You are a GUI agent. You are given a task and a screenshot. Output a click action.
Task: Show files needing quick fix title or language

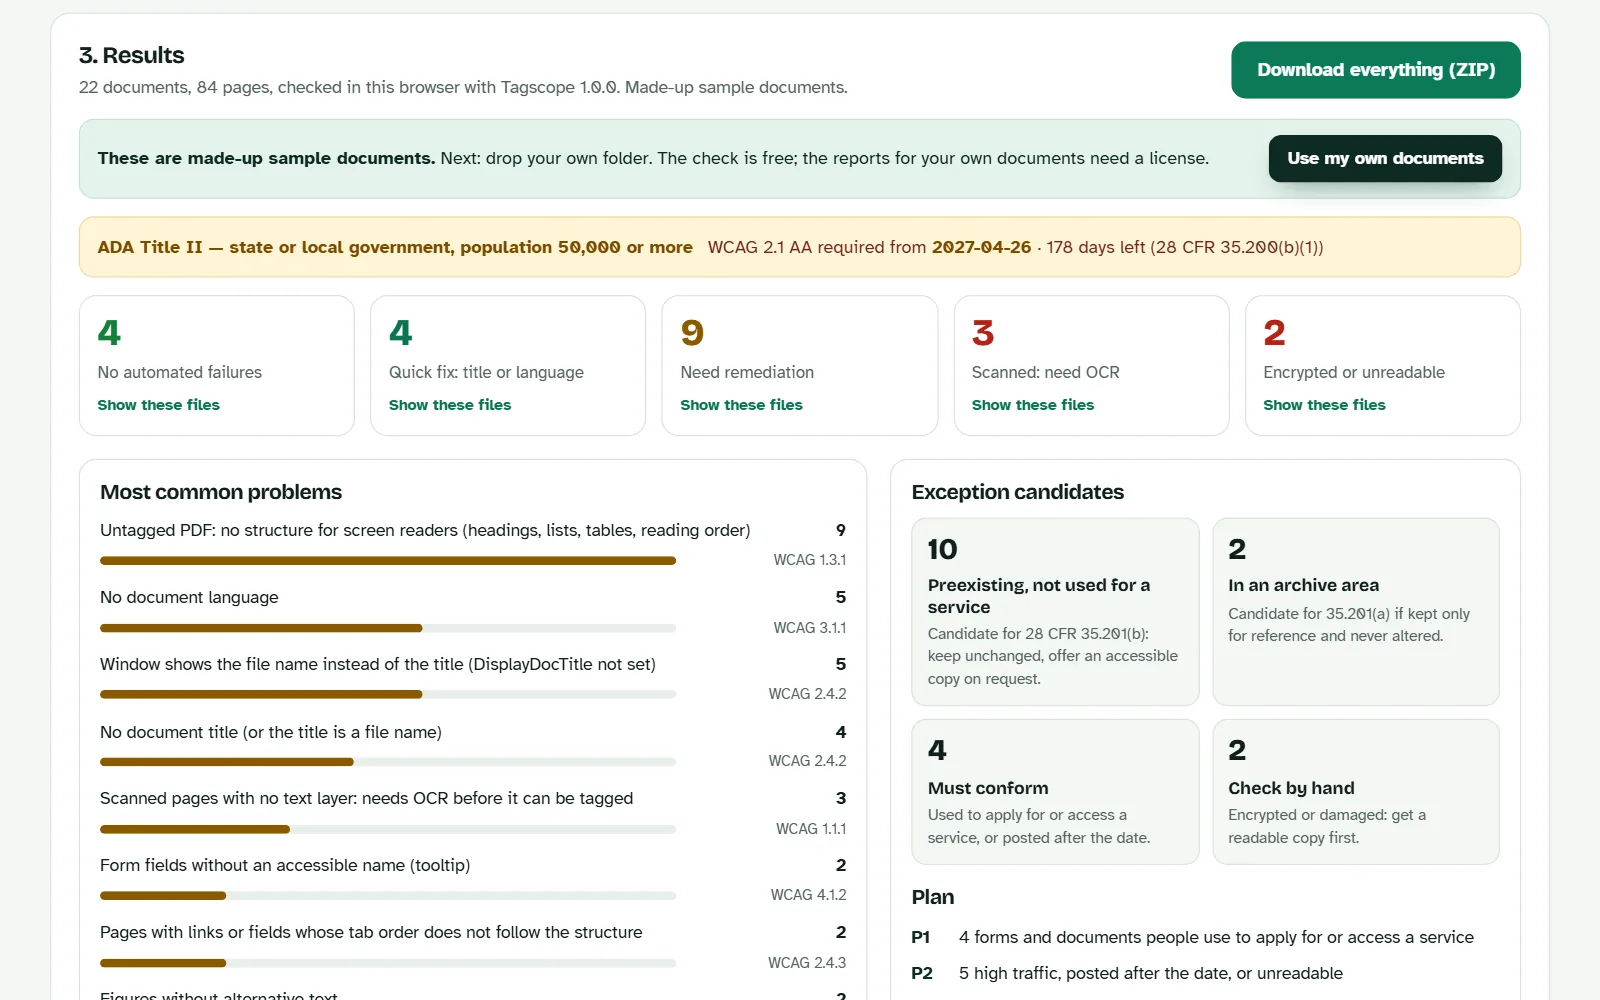tap(450, 405)
